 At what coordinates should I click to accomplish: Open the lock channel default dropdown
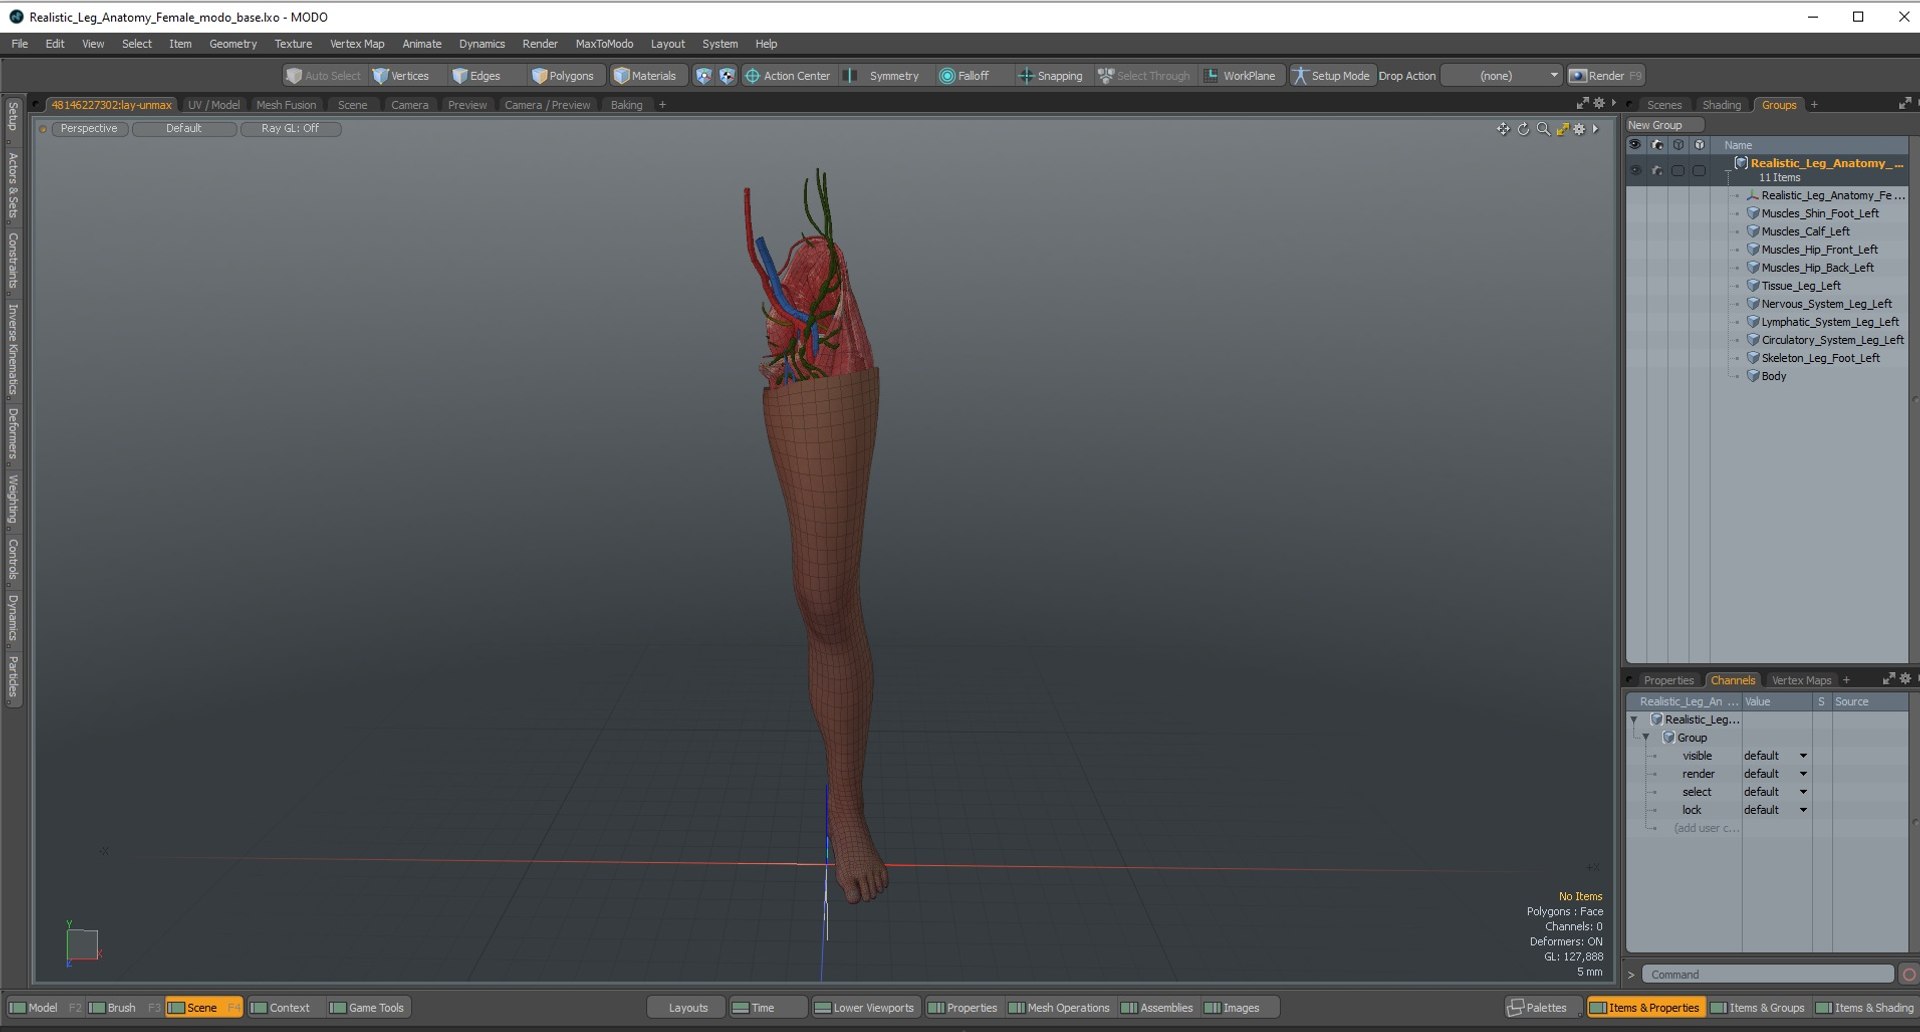pyautogui.click(x=1776, y=810)
